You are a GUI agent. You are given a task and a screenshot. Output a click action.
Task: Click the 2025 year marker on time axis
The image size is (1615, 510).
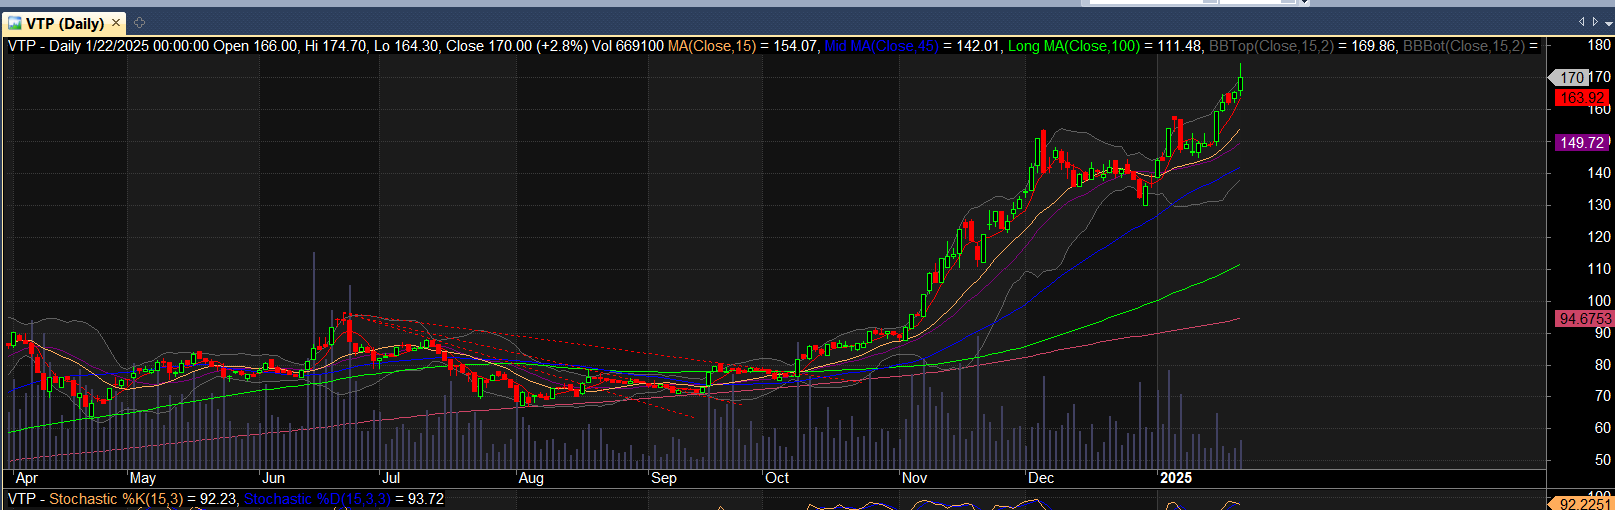tap(1175, 478)
